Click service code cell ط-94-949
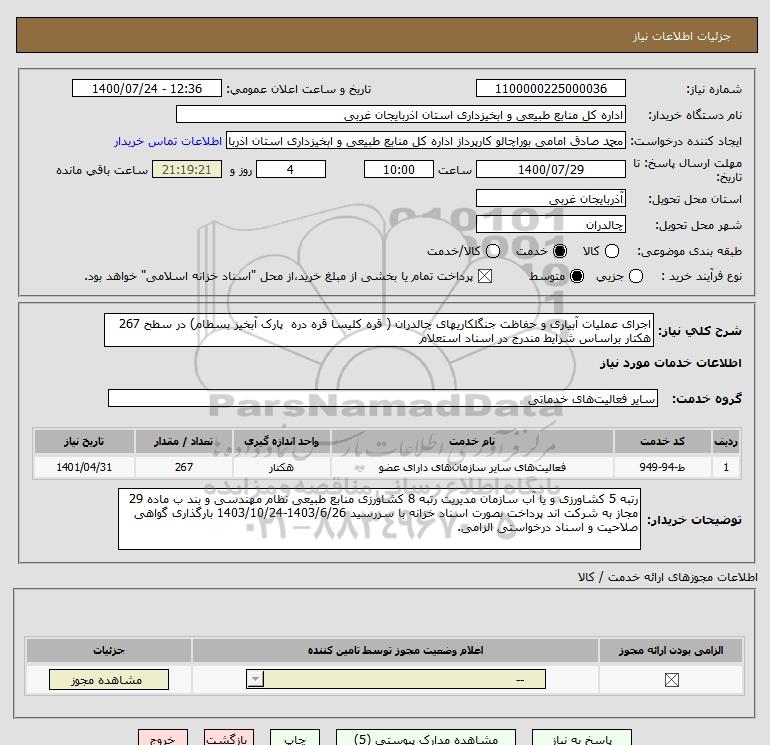 [662, 467]
